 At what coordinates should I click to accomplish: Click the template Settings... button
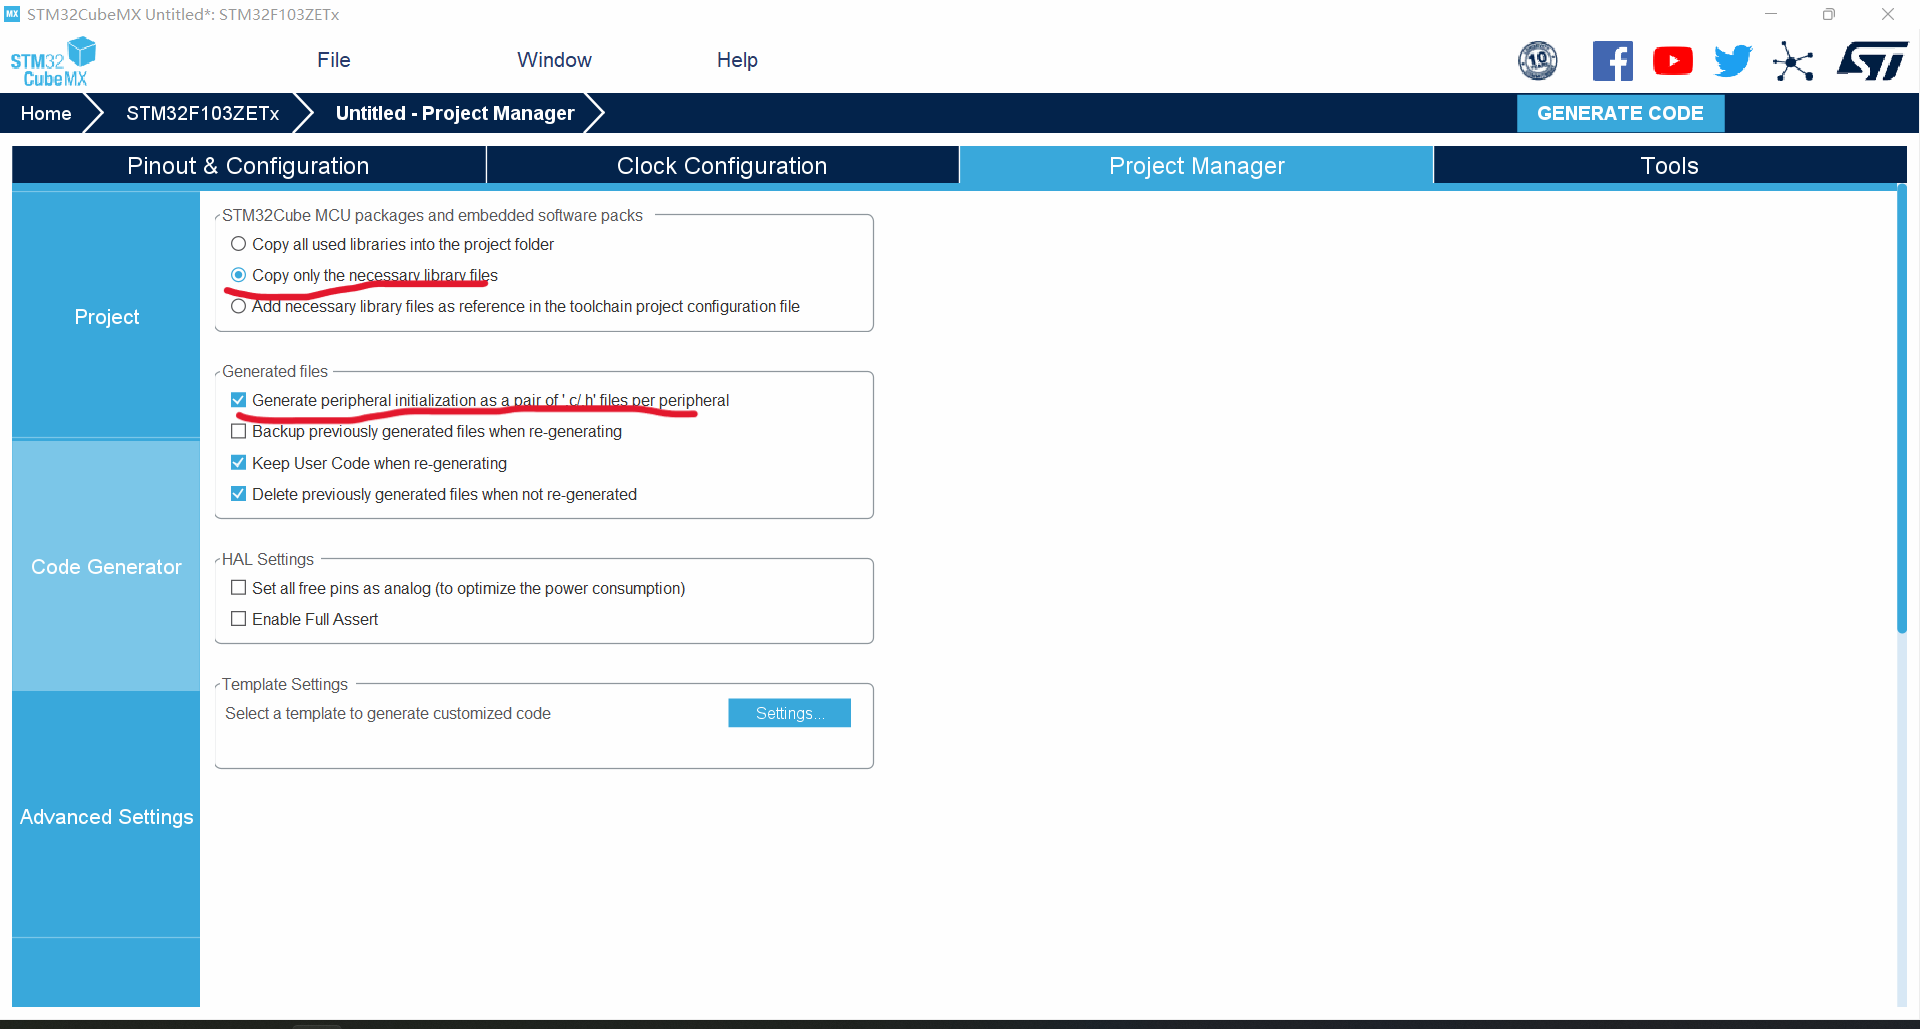[x=789, y=713]
